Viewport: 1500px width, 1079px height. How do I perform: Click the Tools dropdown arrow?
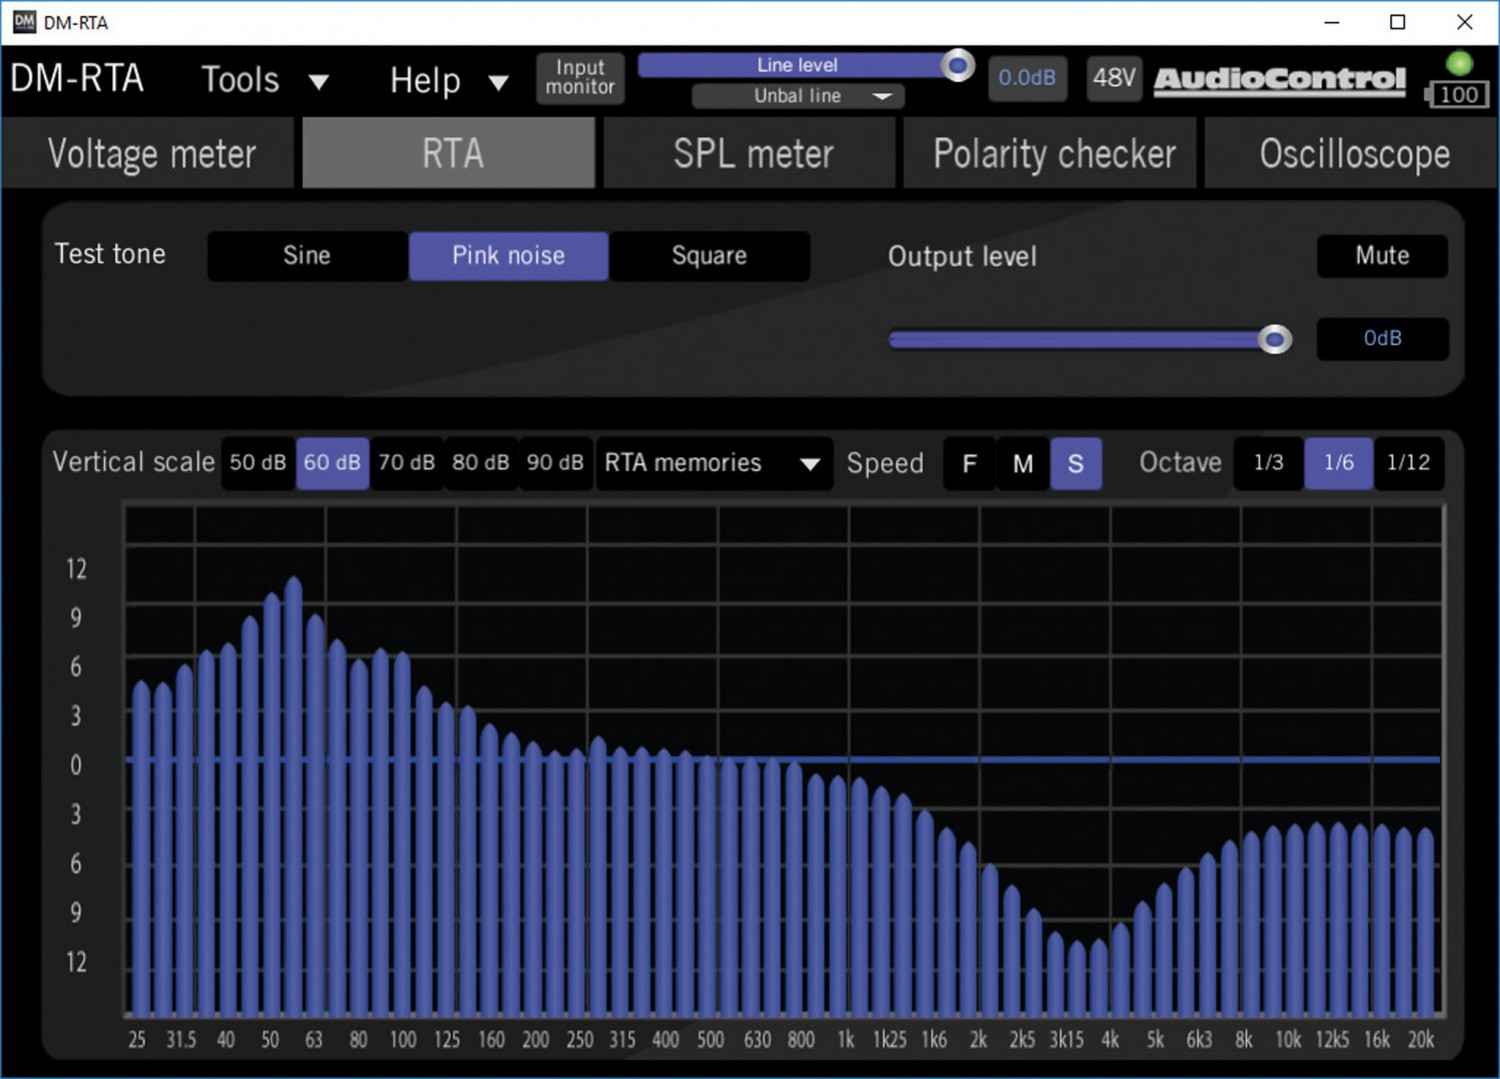tap(319, 82)
